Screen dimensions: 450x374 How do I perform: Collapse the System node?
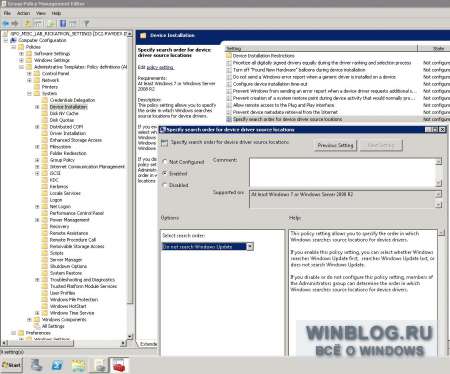[x=29, y=94]
